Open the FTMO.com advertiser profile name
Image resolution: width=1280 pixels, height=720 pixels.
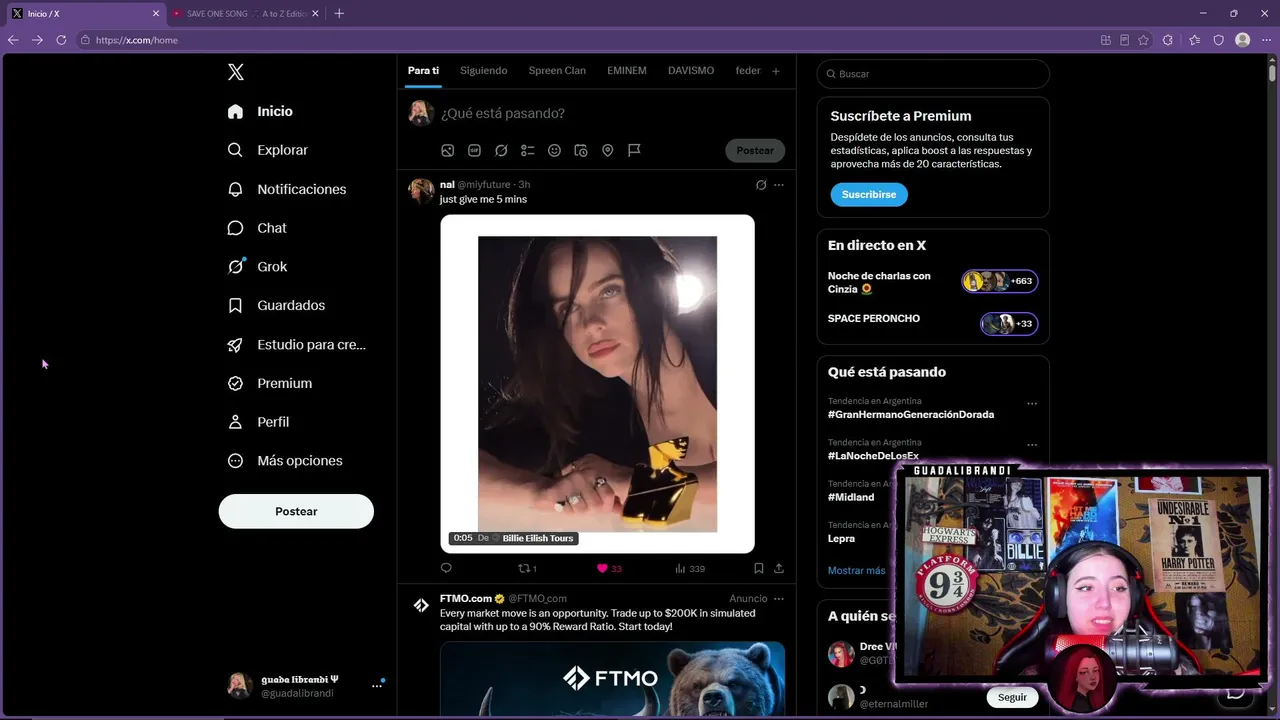tap(466, 598)
